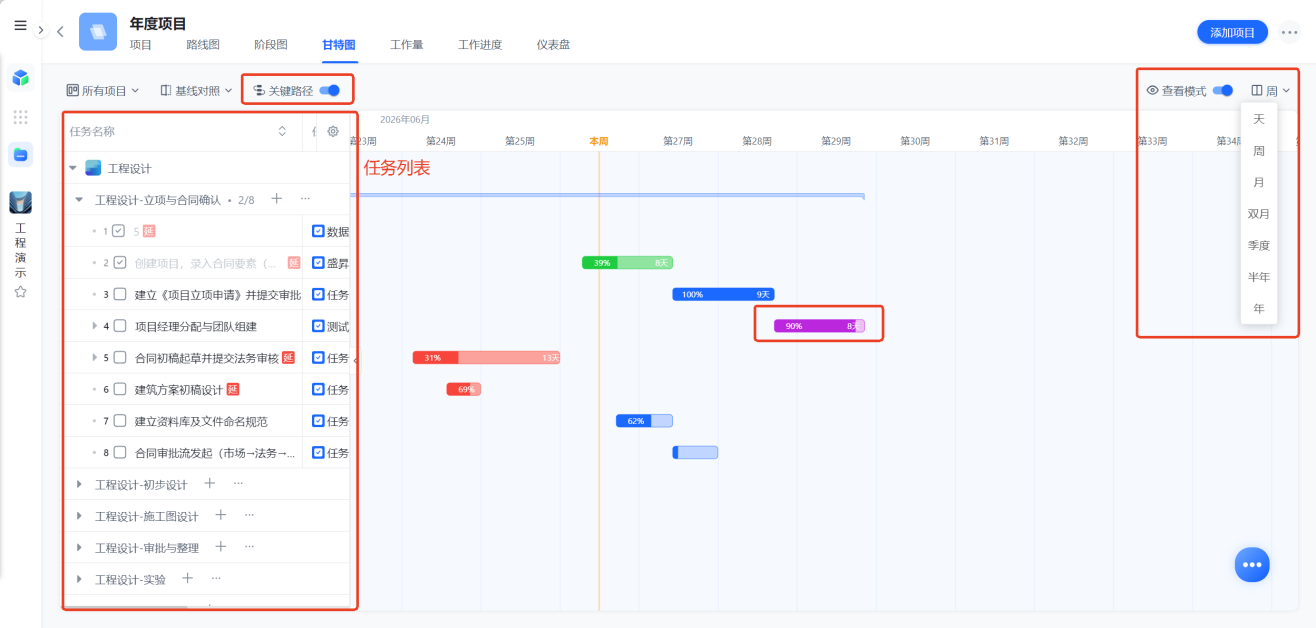The width and height of the screenshot is (1316, 628).
Task: Expand the 工程设计-初步设计 group
Action: click(79, 484)
